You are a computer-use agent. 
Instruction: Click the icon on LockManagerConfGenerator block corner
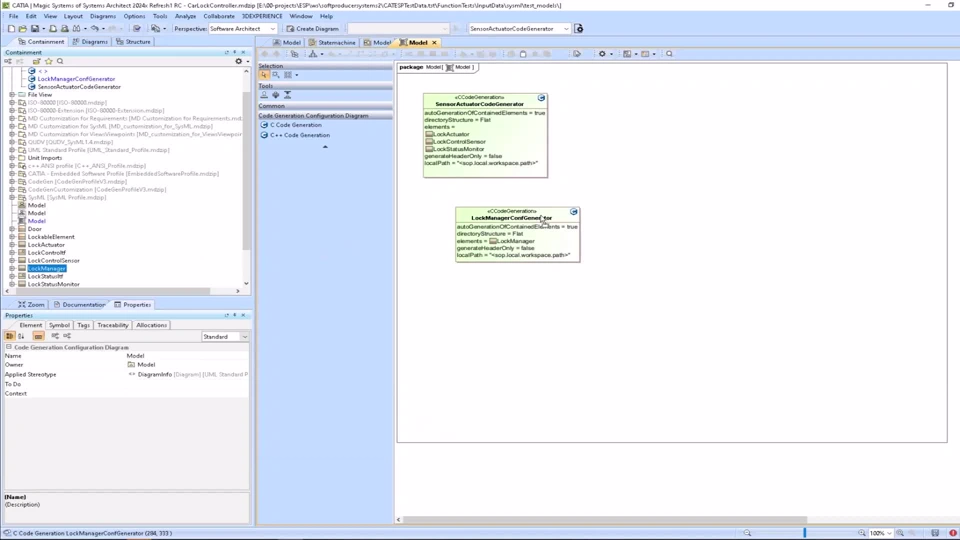[x=574, y=211]
